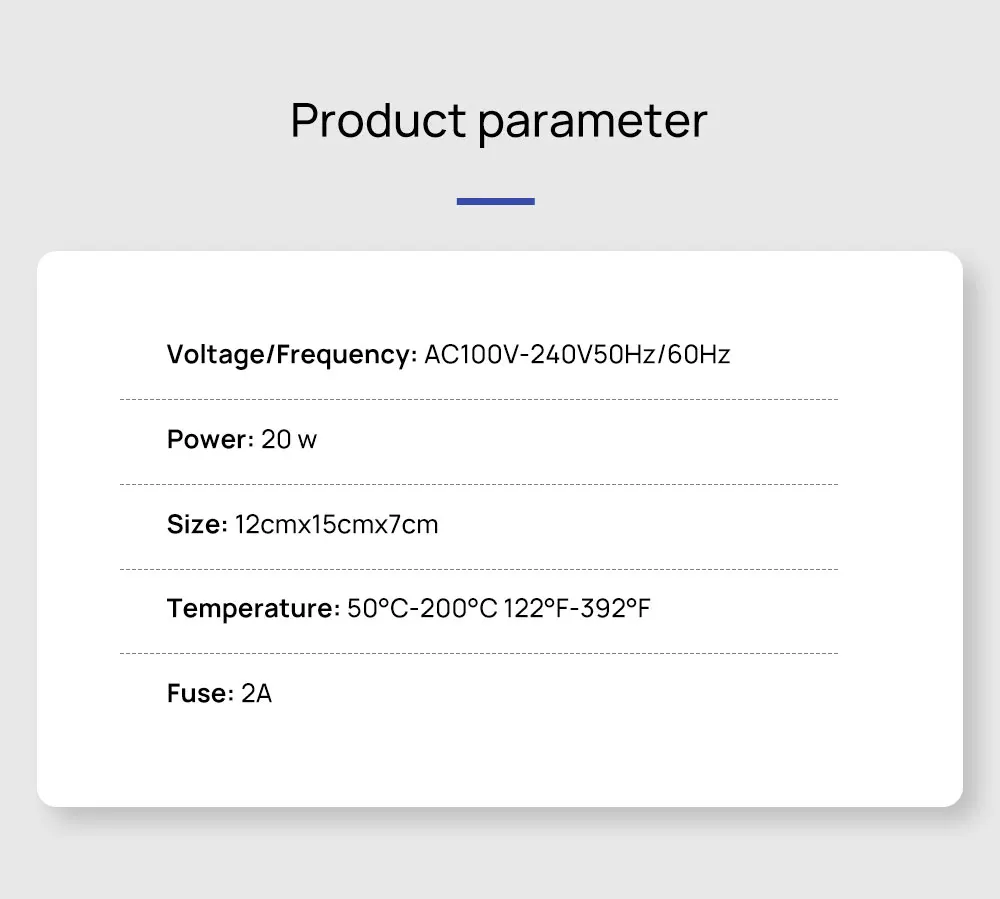Click dashed divider between Voltage and Power rows
Image resolution: width=1000 pixels, height=899 pixels.
click(x=478, y=399)
